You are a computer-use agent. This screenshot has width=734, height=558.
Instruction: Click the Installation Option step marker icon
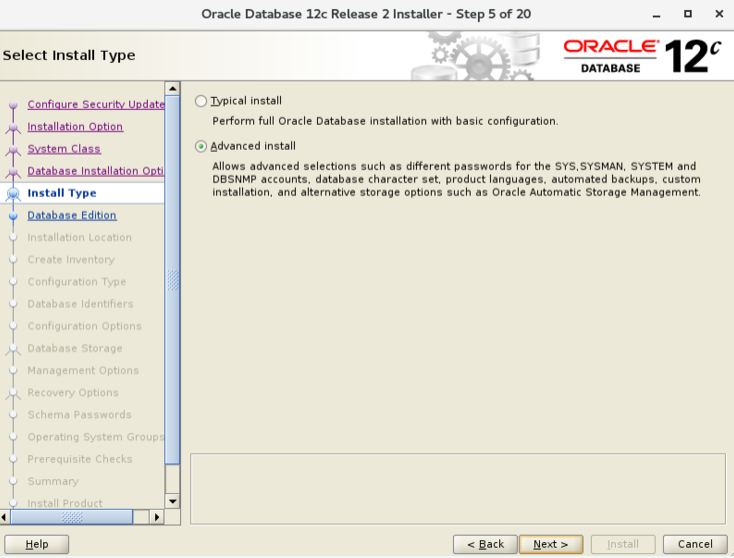click(13, 127)
